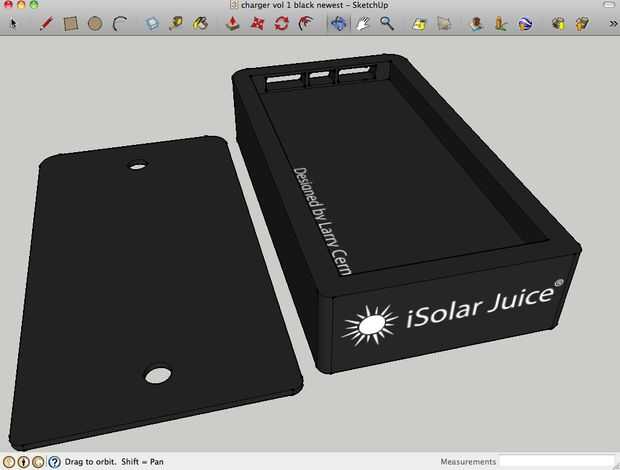Toggle the toolbar pill button in title bar
Viewport: 620px width, 470px height.
click(x=610, y=4)
